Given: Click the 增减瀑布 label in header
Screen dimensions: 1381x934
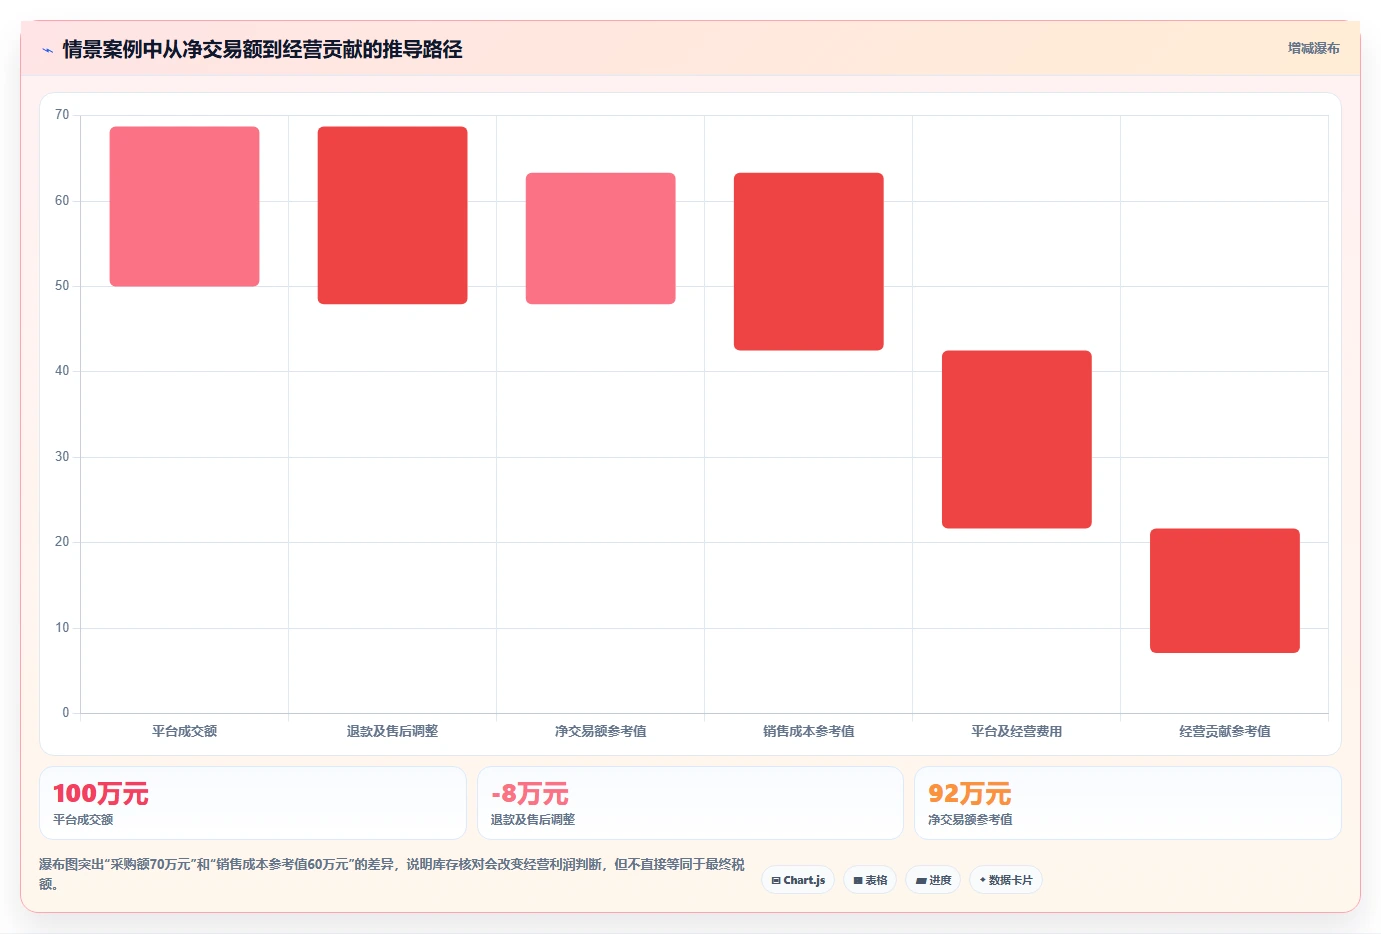Looking at the screenshot, I should click(x=1313, y=48).
